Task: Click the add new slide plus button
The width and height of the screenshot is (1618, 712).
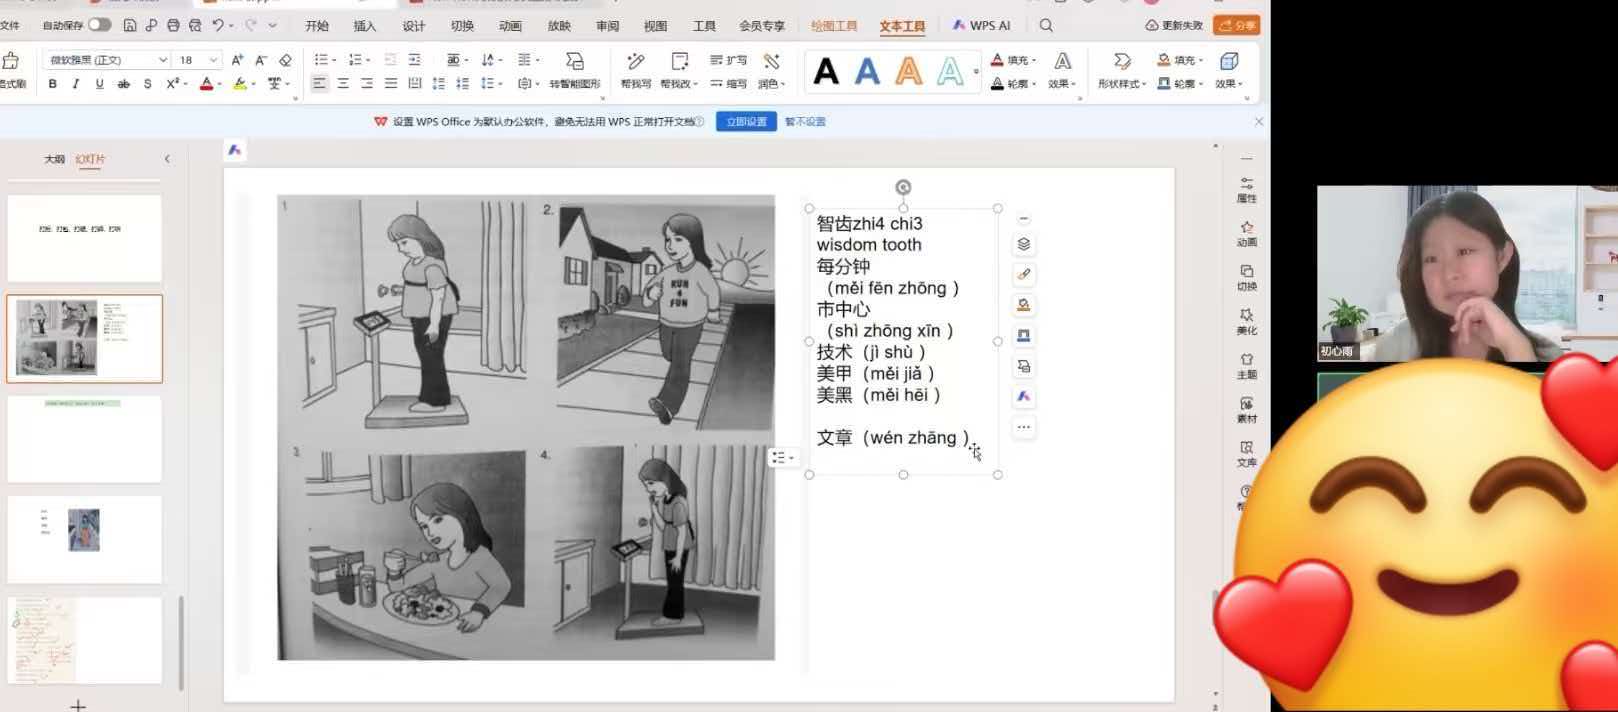Action: [x=78, y=706]
